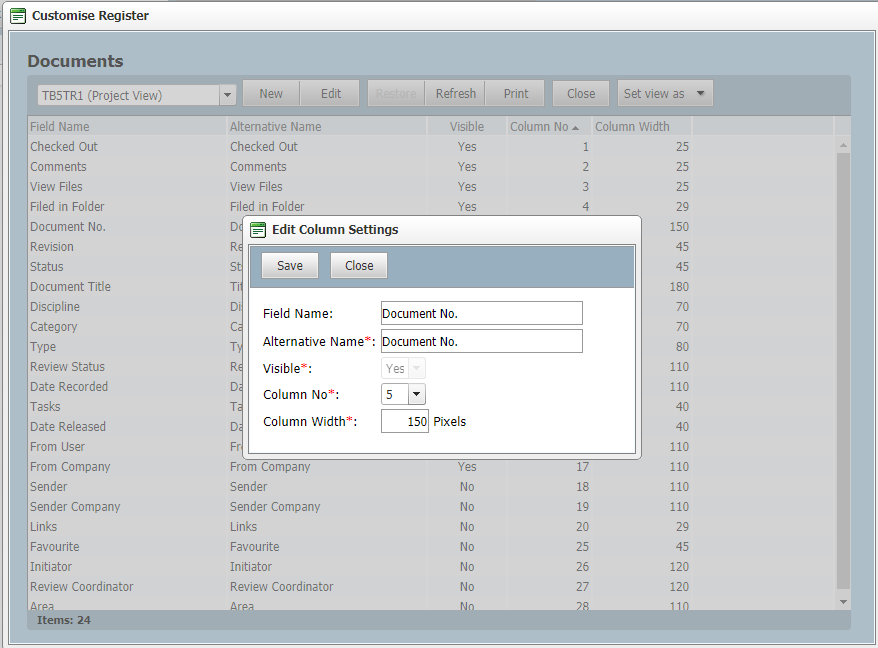Focus the Column Width pixels field
Screen dimensions: 878x648
coord(405,422)
